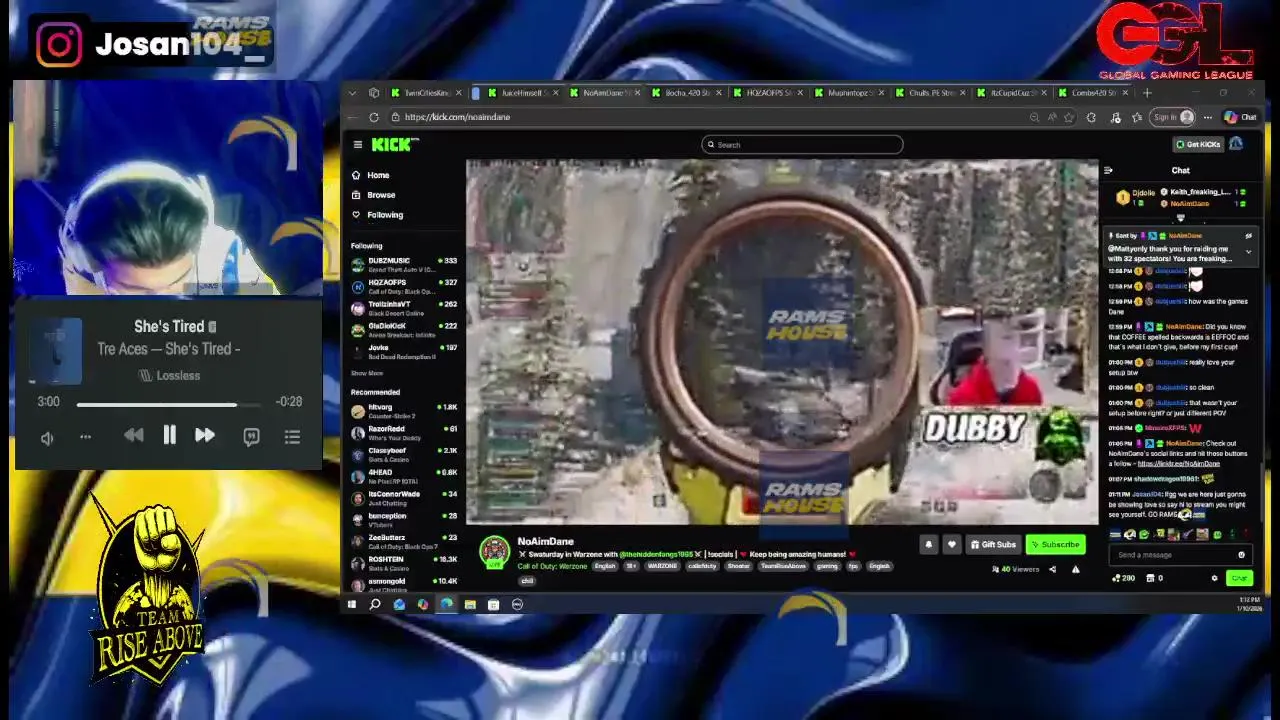Screen dimensions: 1280x720
Task: Click the report warning triangle icon
Action: click(x=1075, y=569)
